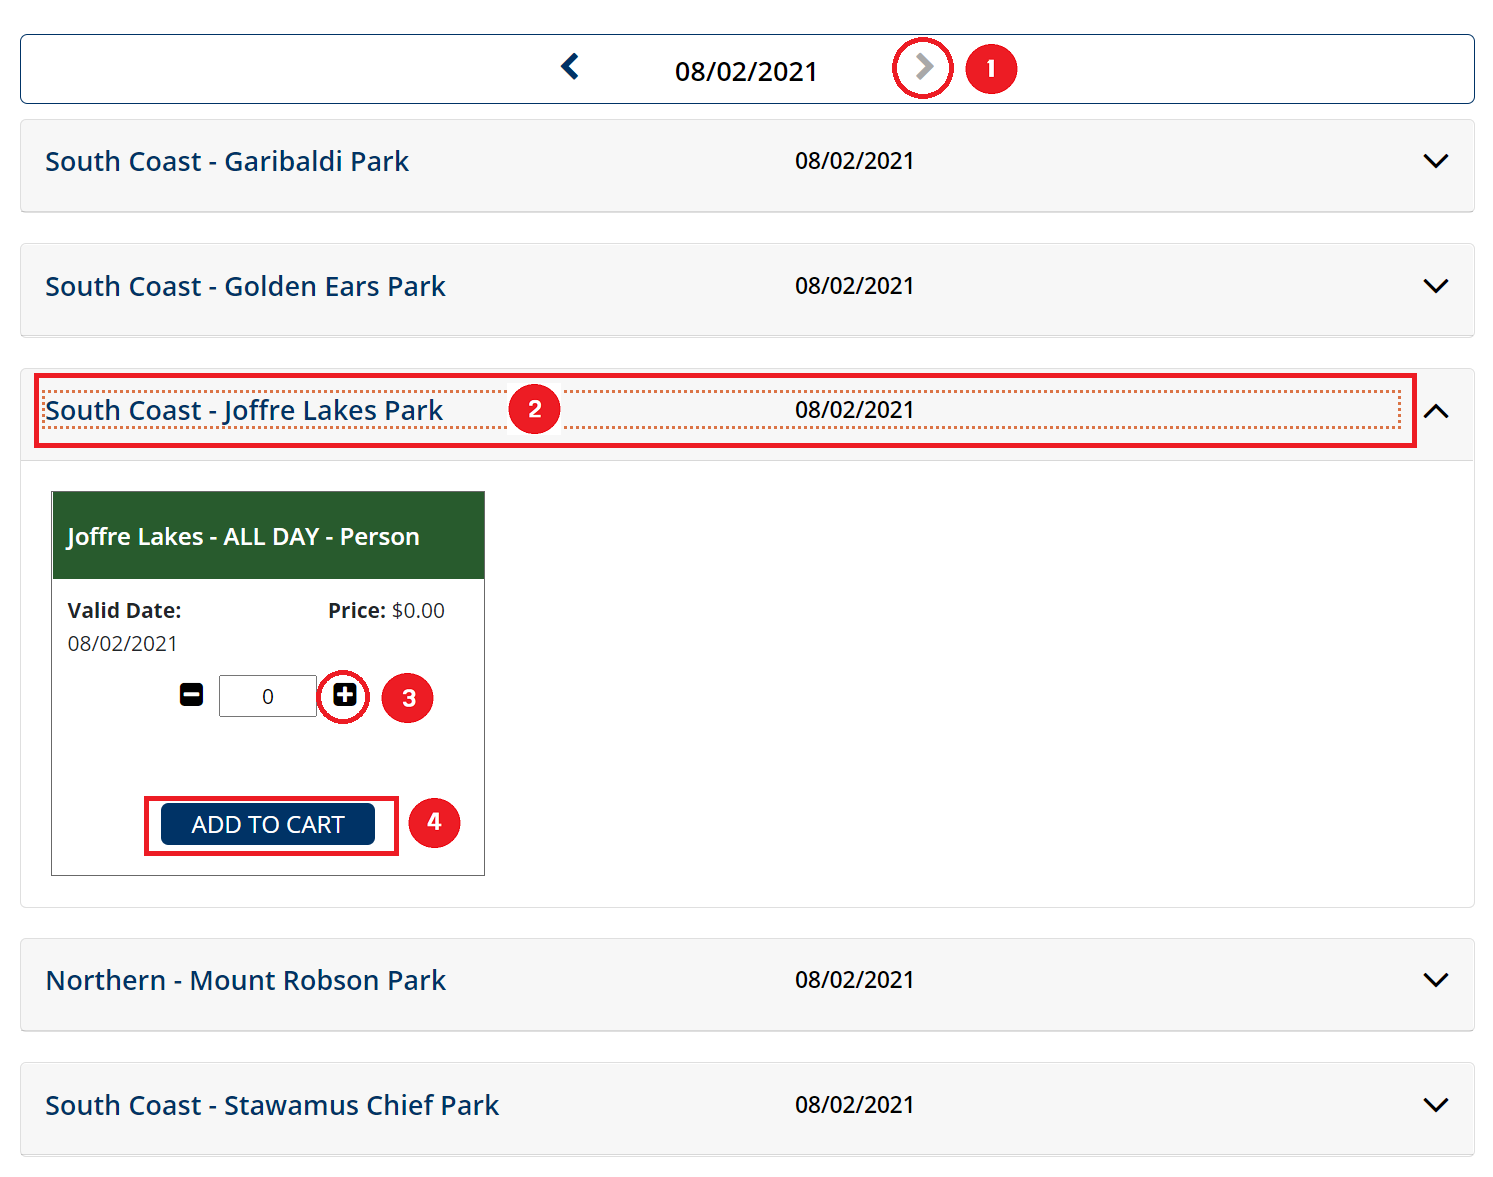Click the date in the Mount Robson row
This screenshot has height=1177, width=1493.
coord(854,980)
